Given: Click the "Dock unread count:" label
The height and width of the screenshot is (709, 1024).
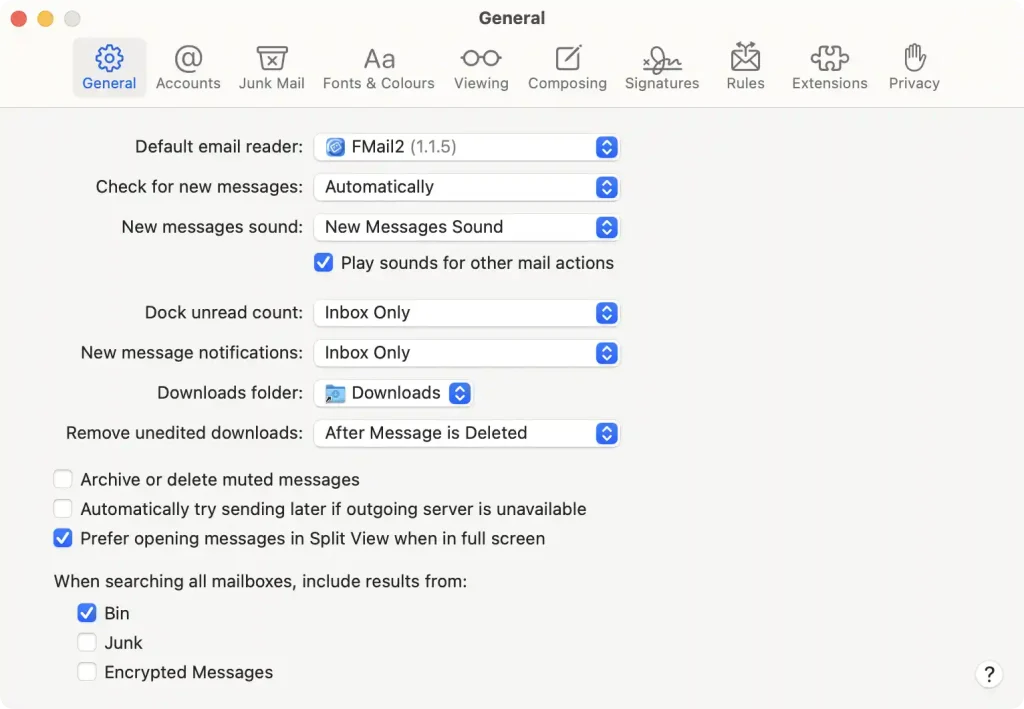Looking at the screenshot, I should coord(224,313).
